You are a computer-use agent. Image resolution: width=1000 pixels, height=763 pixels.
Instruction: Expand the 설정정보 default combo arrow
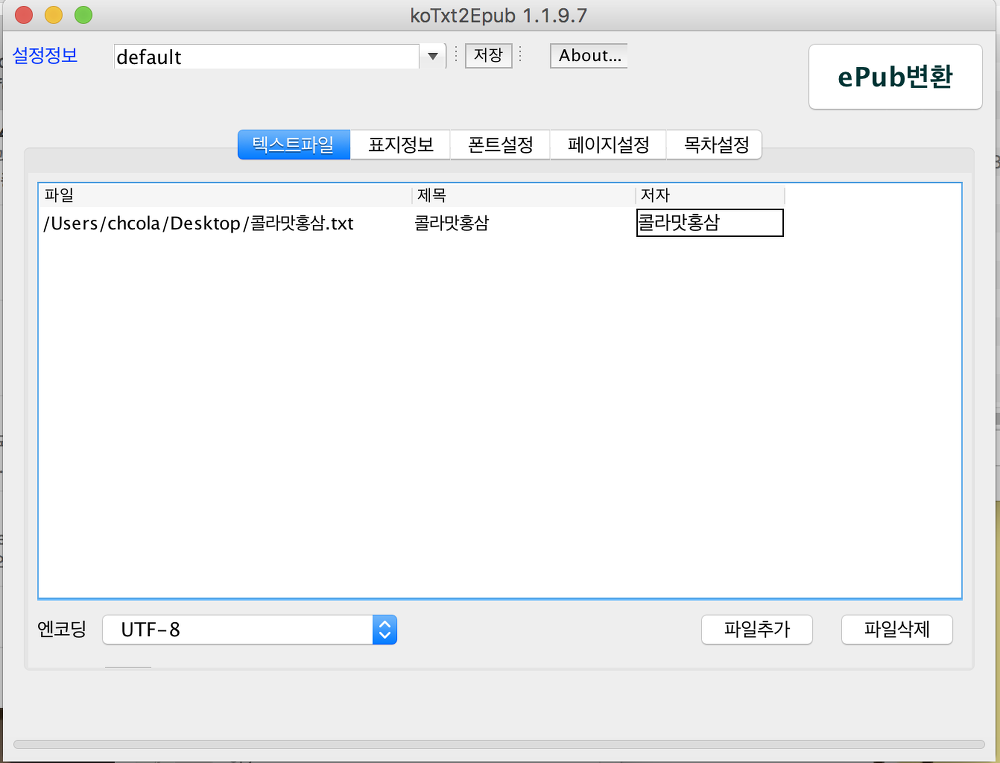[x=432, y=57]
